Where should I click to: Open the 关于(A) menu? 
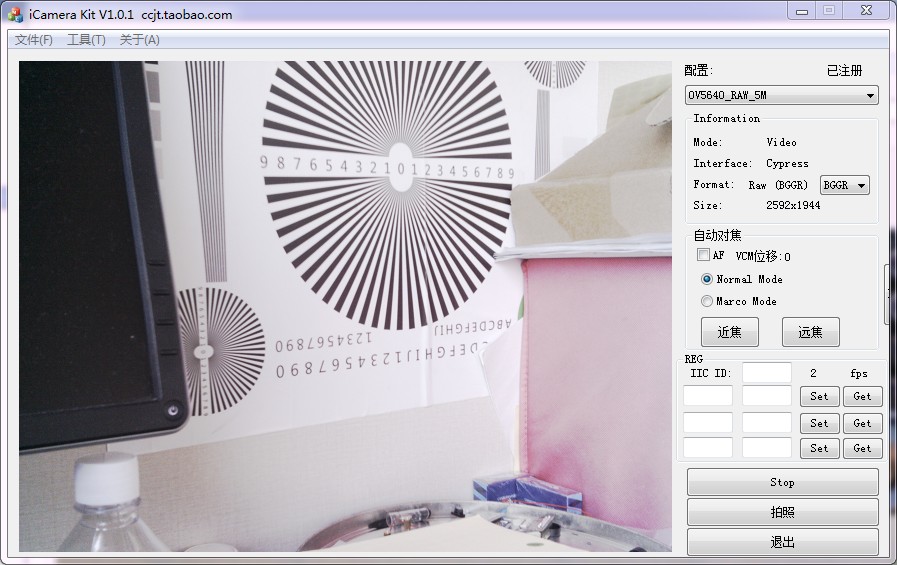click(139, 40)
